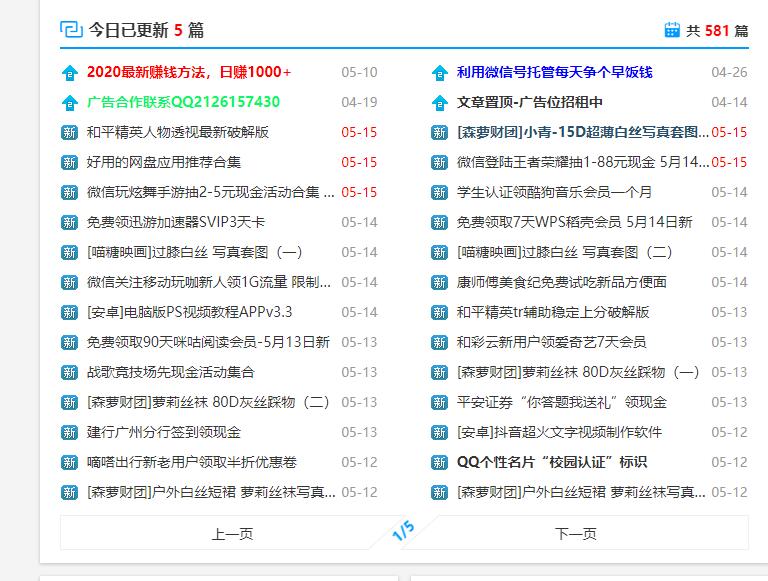Click the 新 badge beside 免费领取90天咪咕阅读会员
The width and height of the screenshot is (768, 581).
point(70,342)
